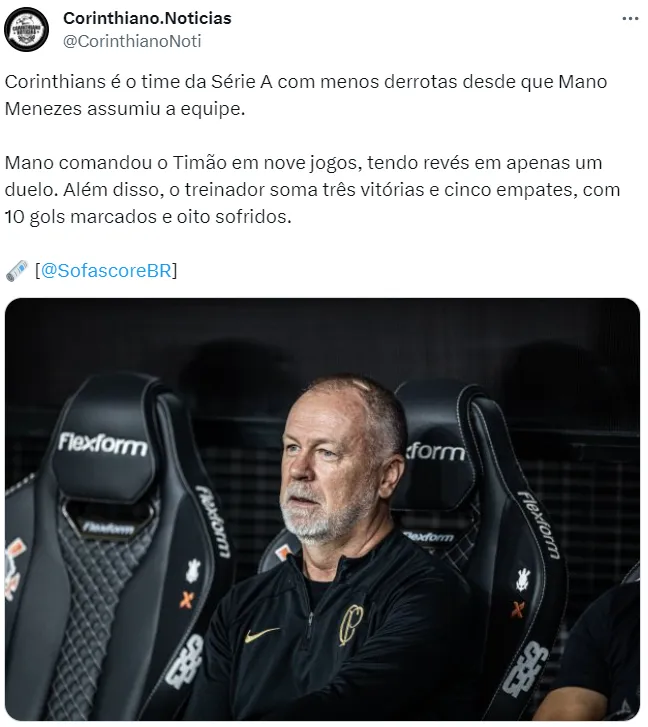The width and height of the screenshot is (648, 727).
Task: Open the three-dot more options menu
Action: tap(630, 19)
